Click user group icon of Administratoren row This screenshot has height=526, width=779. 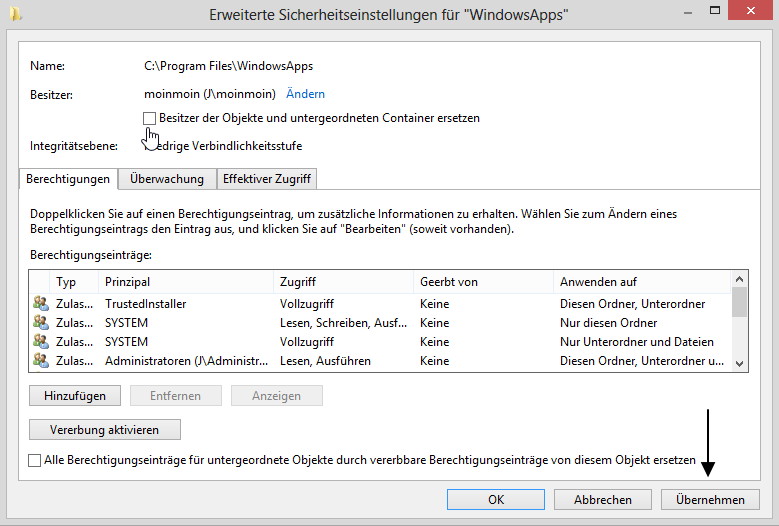[41, 361]
